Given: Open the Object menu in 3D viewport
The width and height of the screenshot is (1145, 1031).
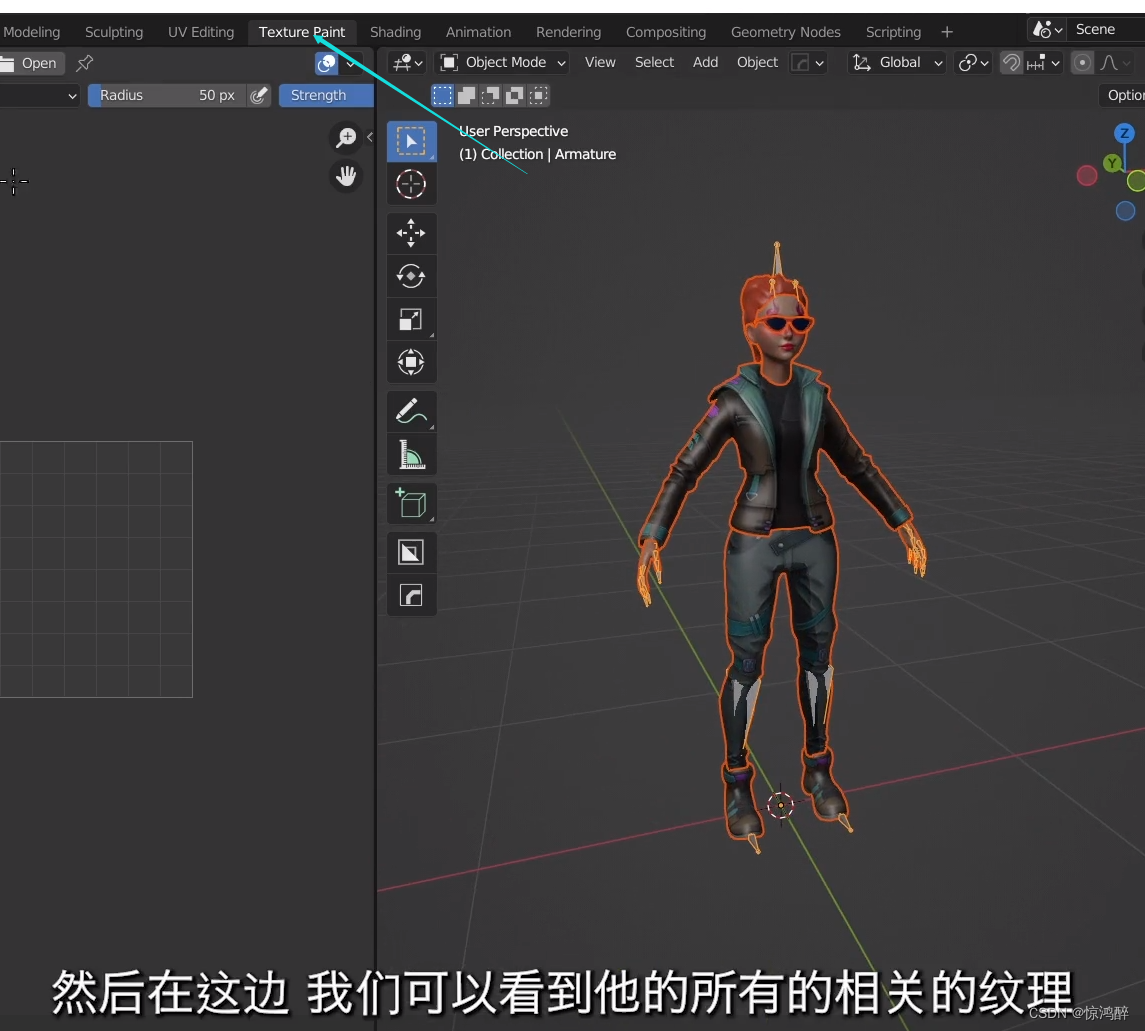Looking at the screenshot, I should 757,63.
